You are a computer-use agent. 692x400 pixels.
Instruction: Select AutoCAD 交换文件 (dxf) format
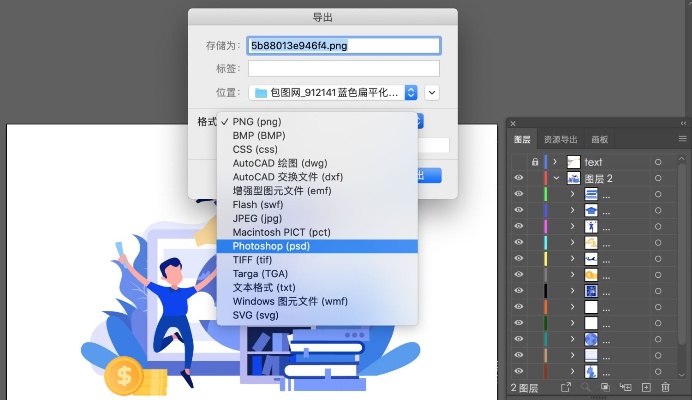[317, 177]
